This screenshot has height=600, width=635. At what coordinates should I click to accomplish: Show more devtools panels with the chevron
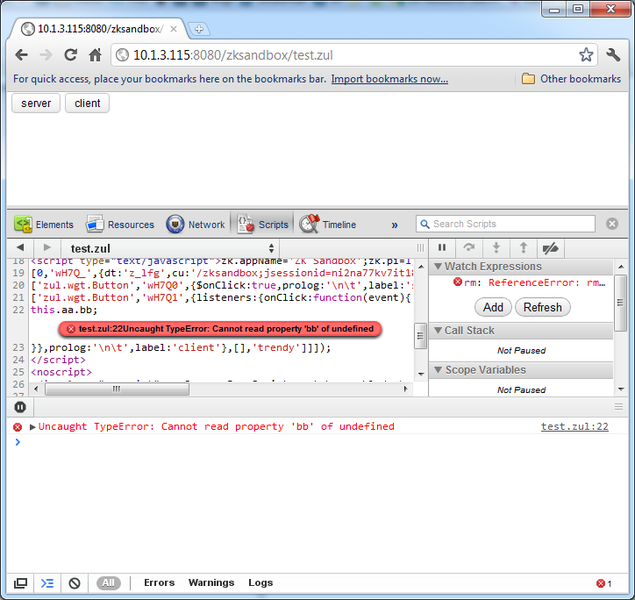point(394,225)
